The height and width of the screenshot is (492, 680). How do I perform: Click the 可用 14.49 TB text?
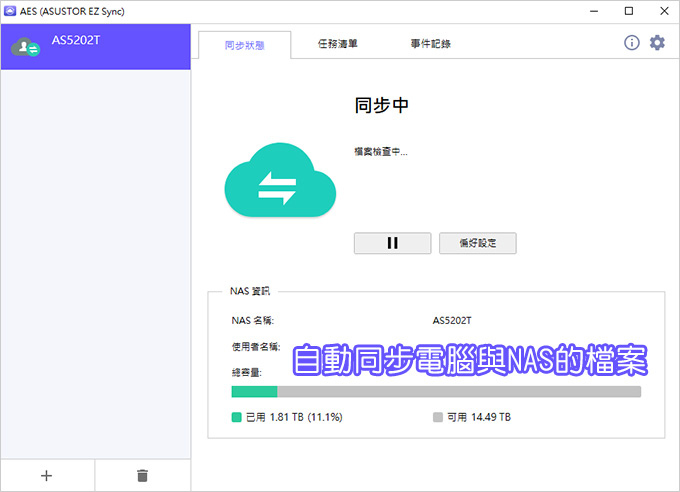click(x=479, y=417)
